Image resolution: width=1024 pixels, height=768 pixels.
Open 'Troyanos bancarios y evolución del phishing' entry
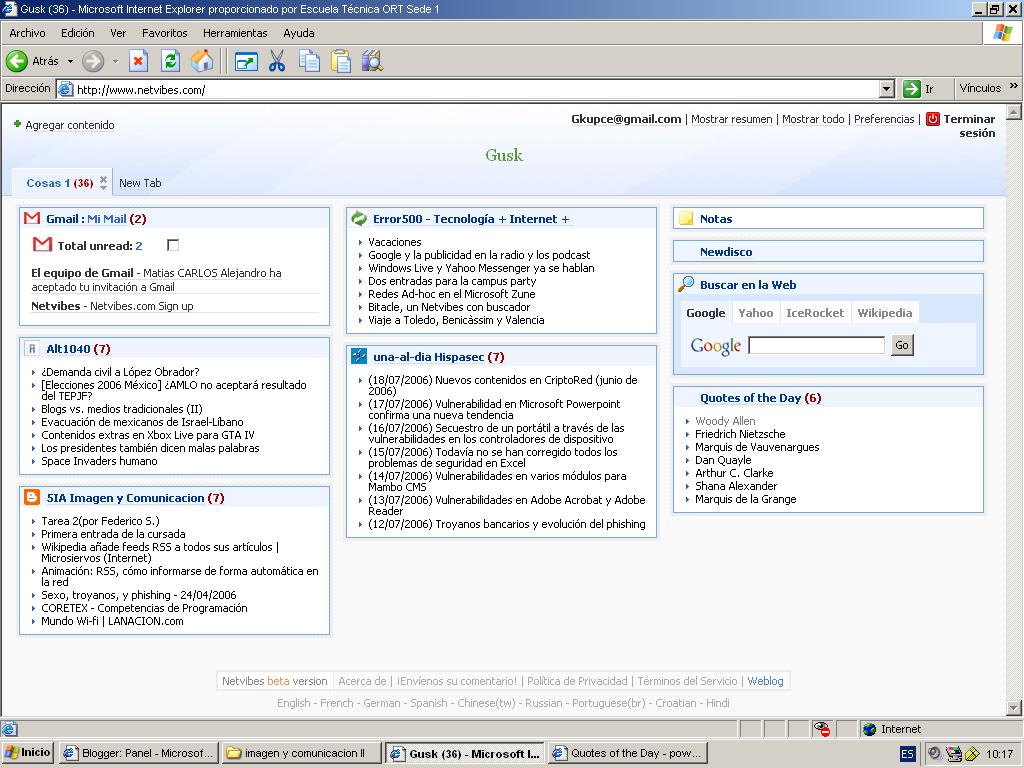[x=507, y=524]
